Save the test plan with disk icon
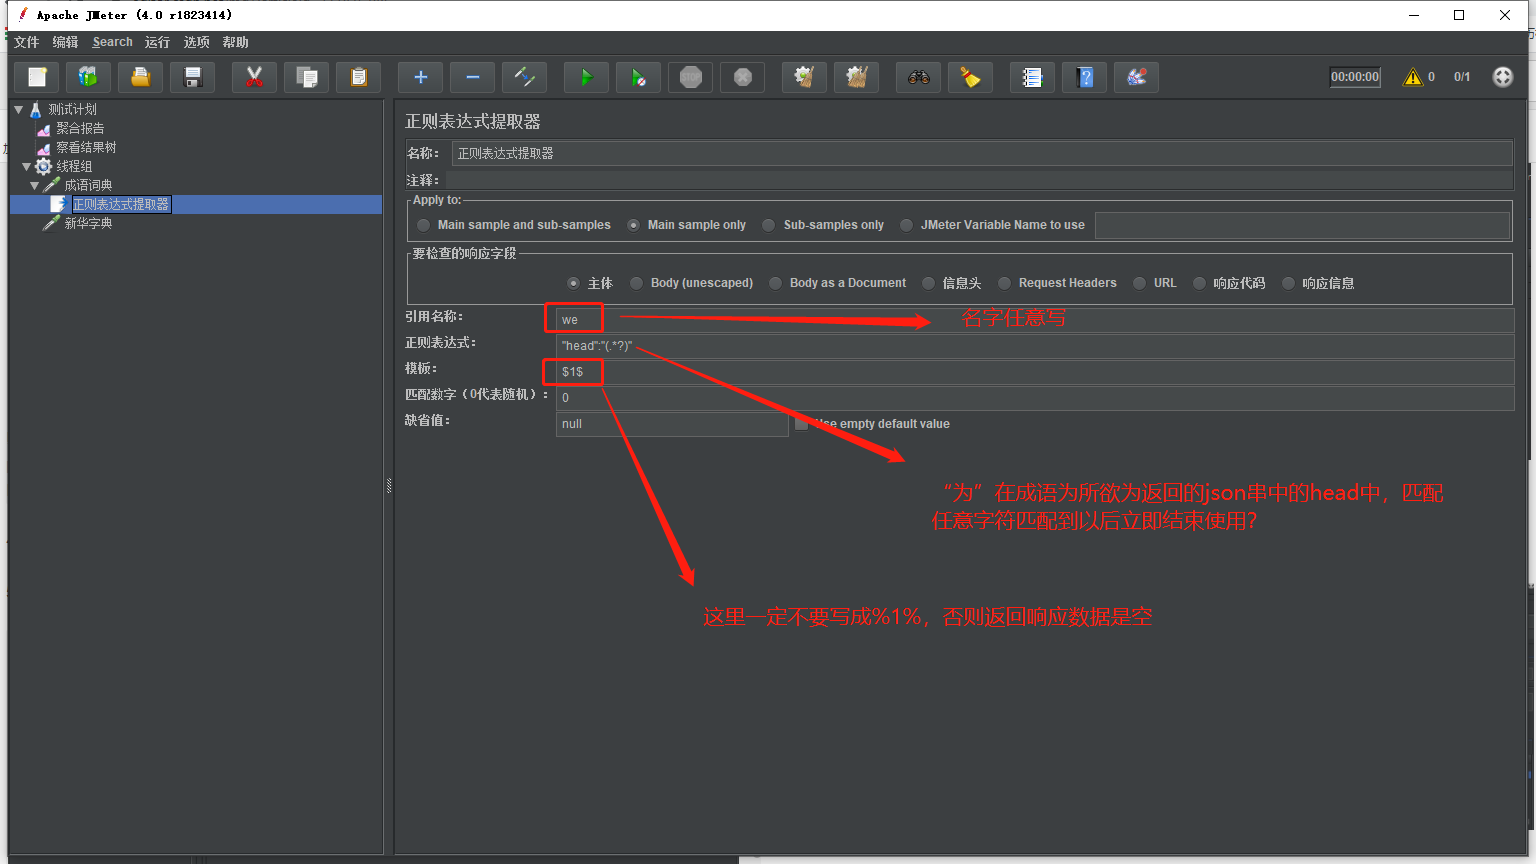 pos(193,77)
